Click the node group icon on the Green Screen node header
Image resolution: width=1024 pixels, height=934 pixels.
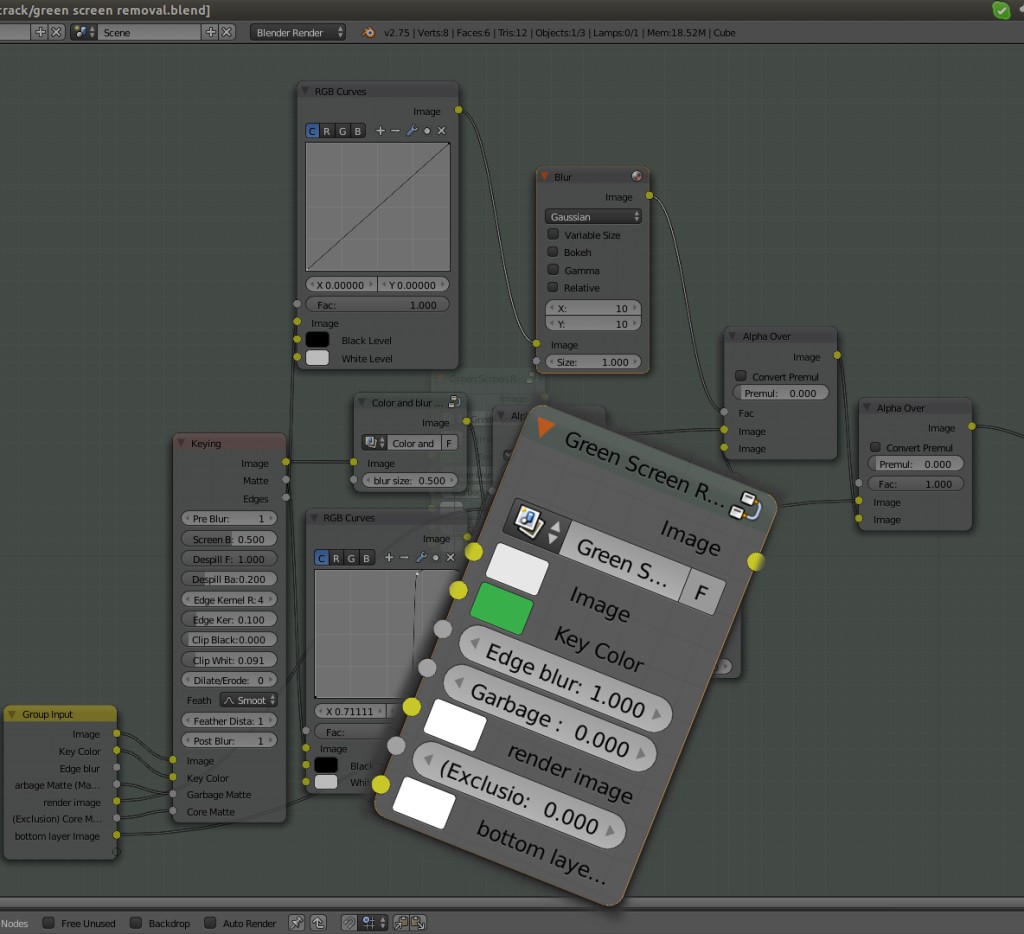pyautogui.click(x=744, y=506)
